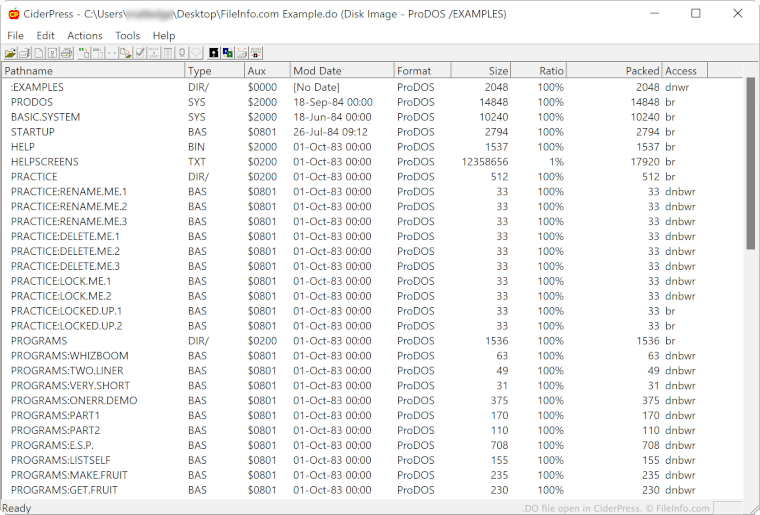Click the New Archive blank page icon
This screenshot has height=515, width=760.
(x=39, y=53)
